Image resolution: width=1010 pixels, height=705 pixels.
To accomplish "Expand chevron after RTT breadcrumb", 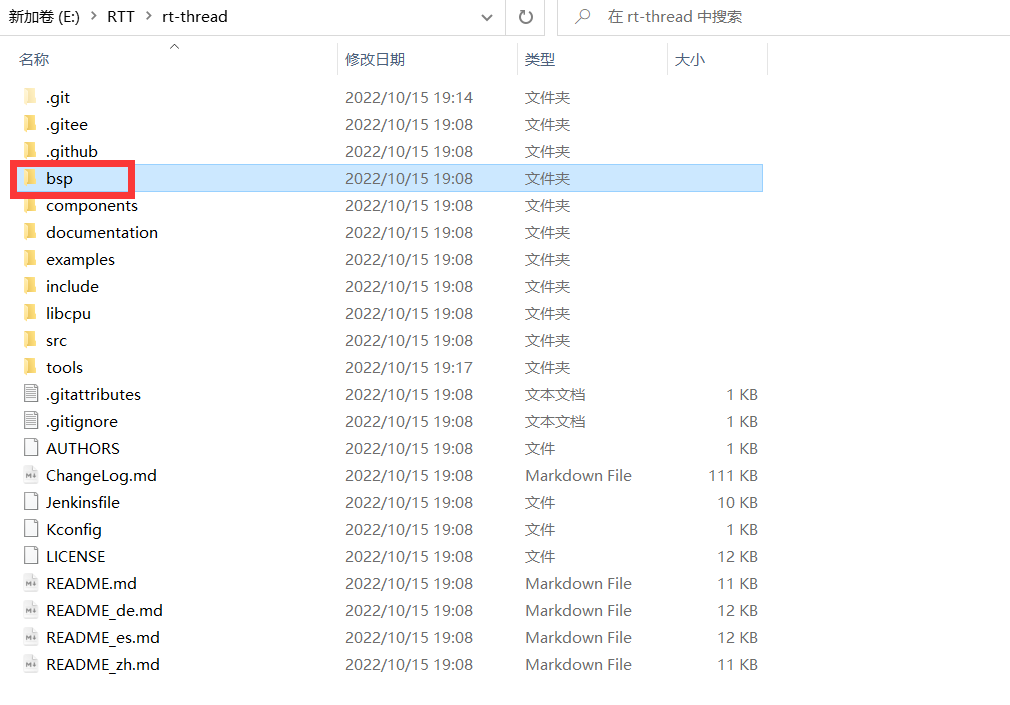I will click(x=149, y=16).
